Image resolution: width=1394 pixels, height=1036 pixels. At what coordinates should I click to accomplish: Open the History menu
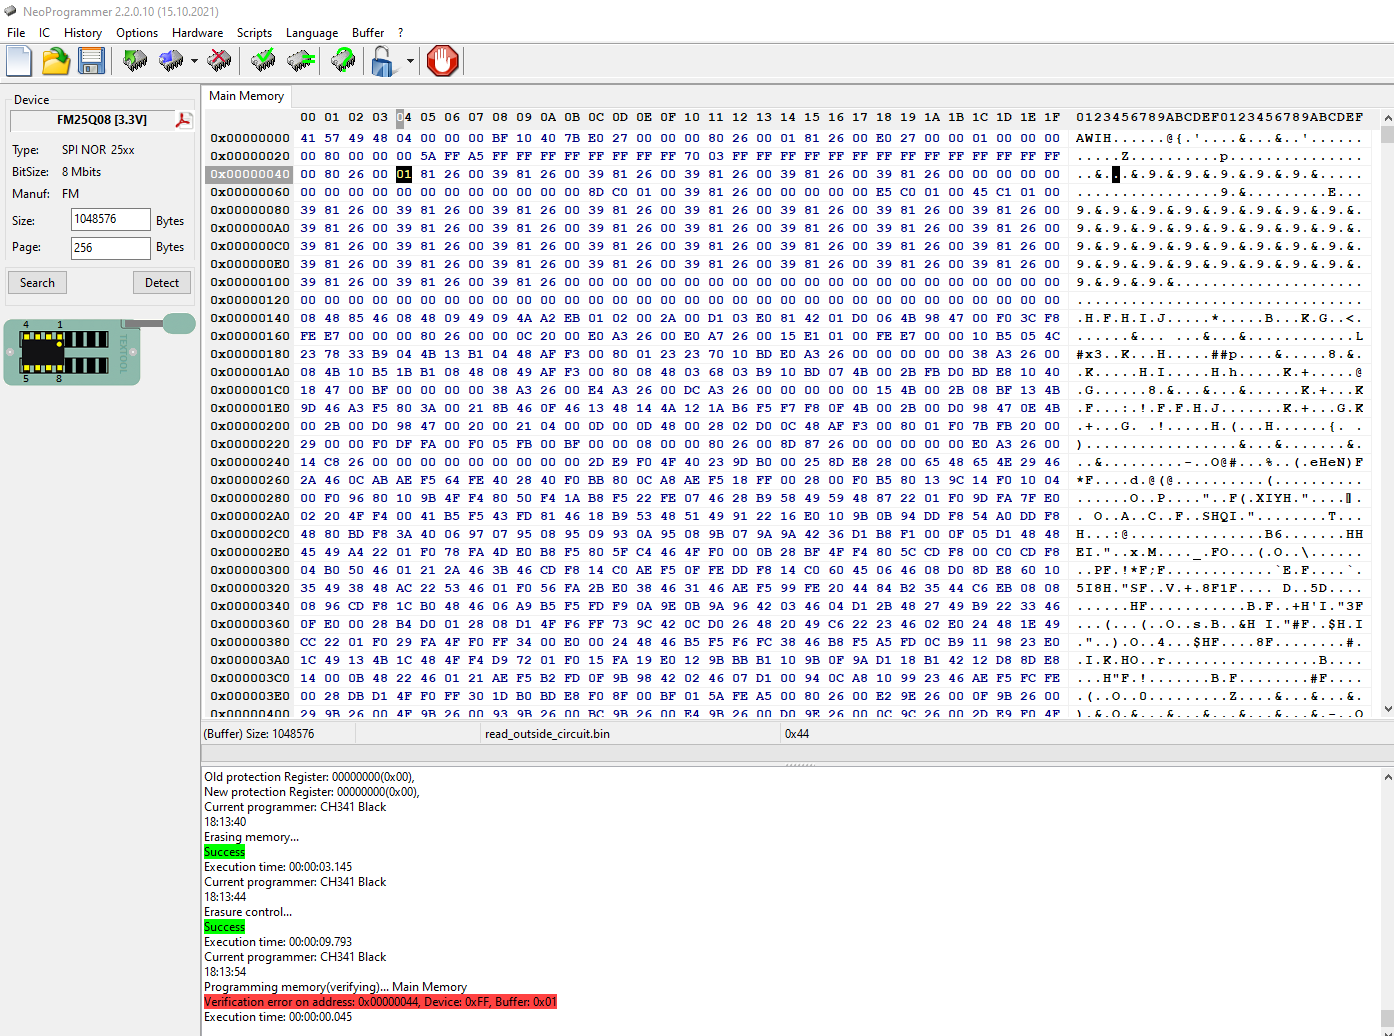tap(83, 33)
